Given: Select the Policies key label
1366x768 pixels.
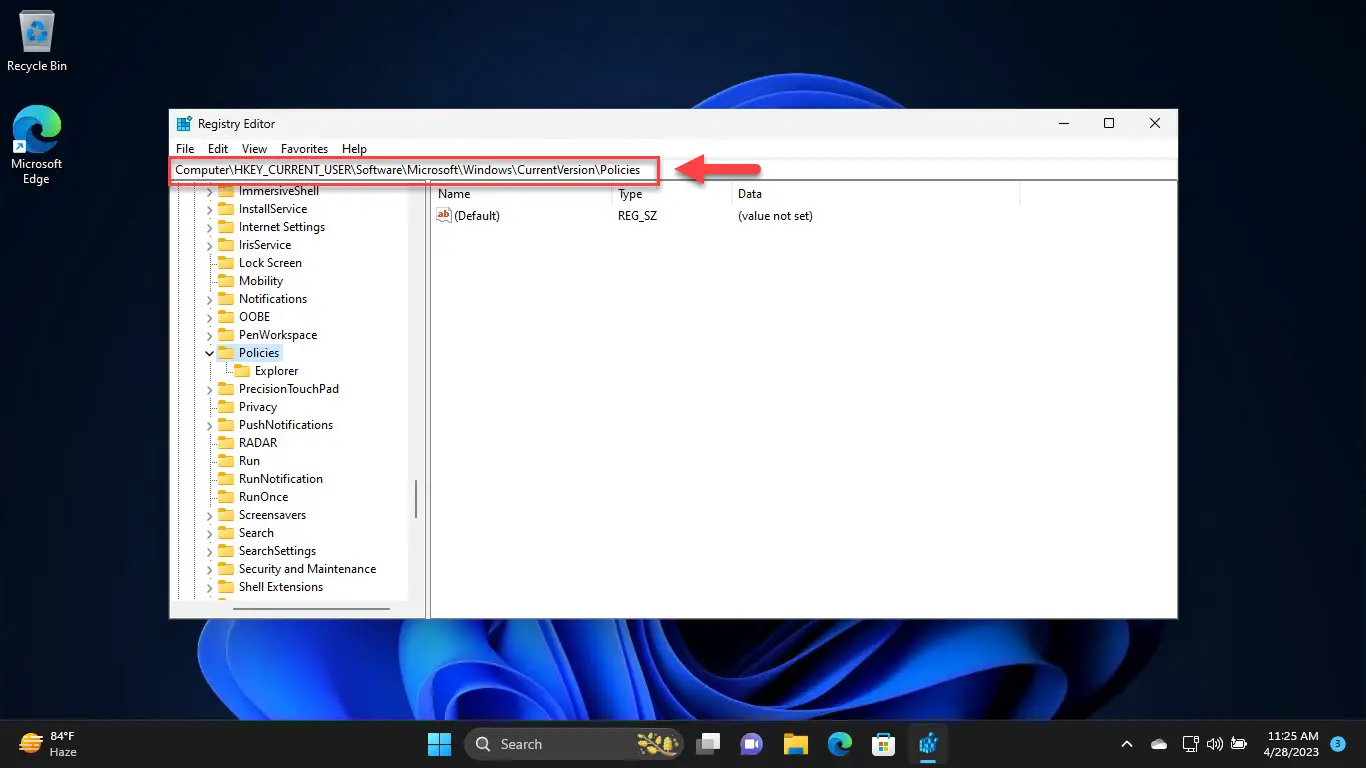Looking at the screenshot, I should coord(259,353).
